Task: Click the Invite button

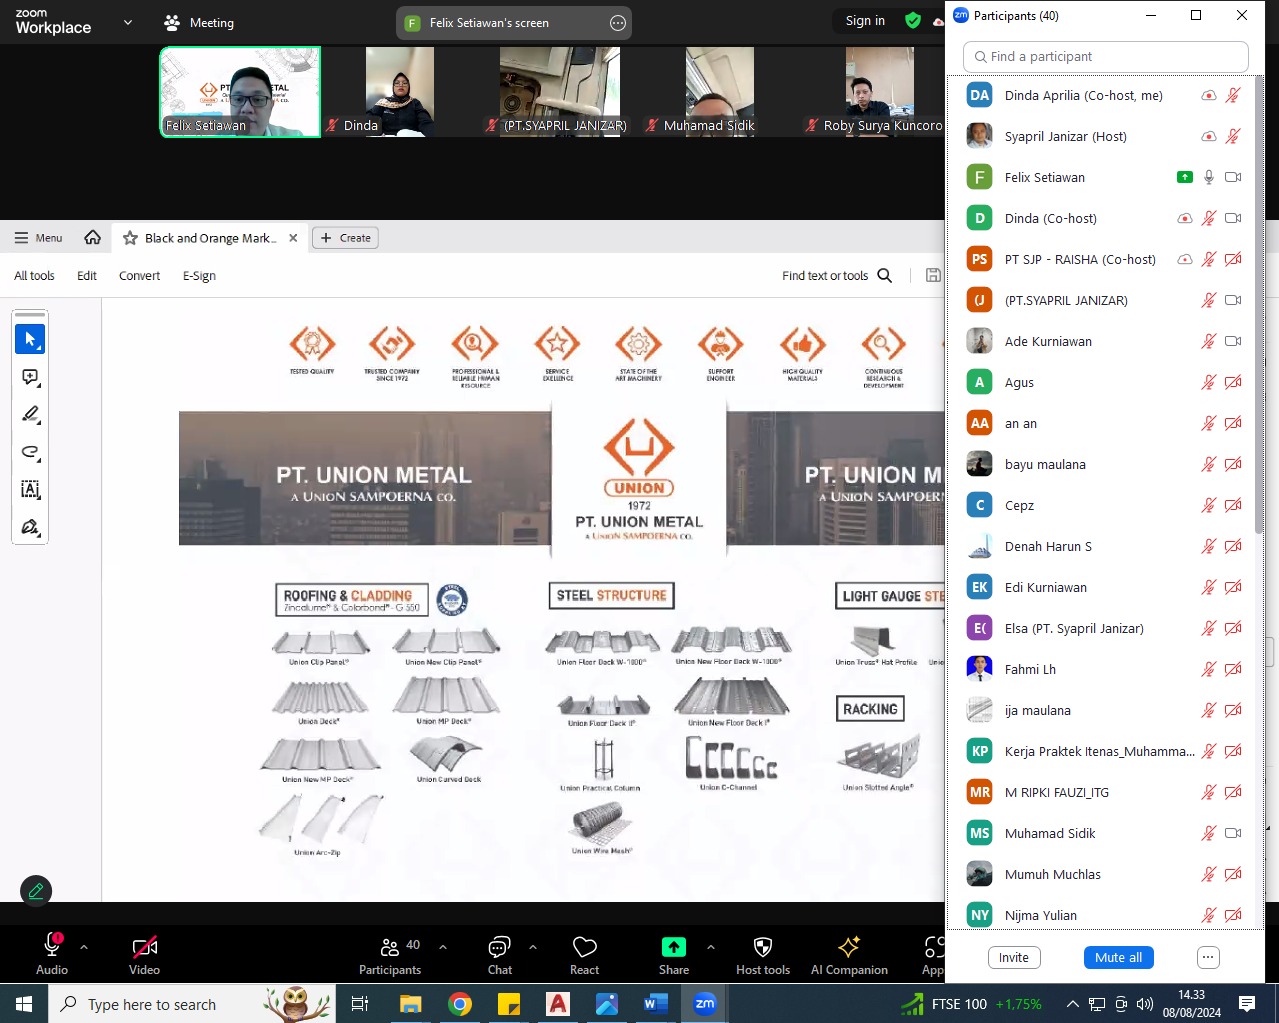Action: click(1013, 957)
